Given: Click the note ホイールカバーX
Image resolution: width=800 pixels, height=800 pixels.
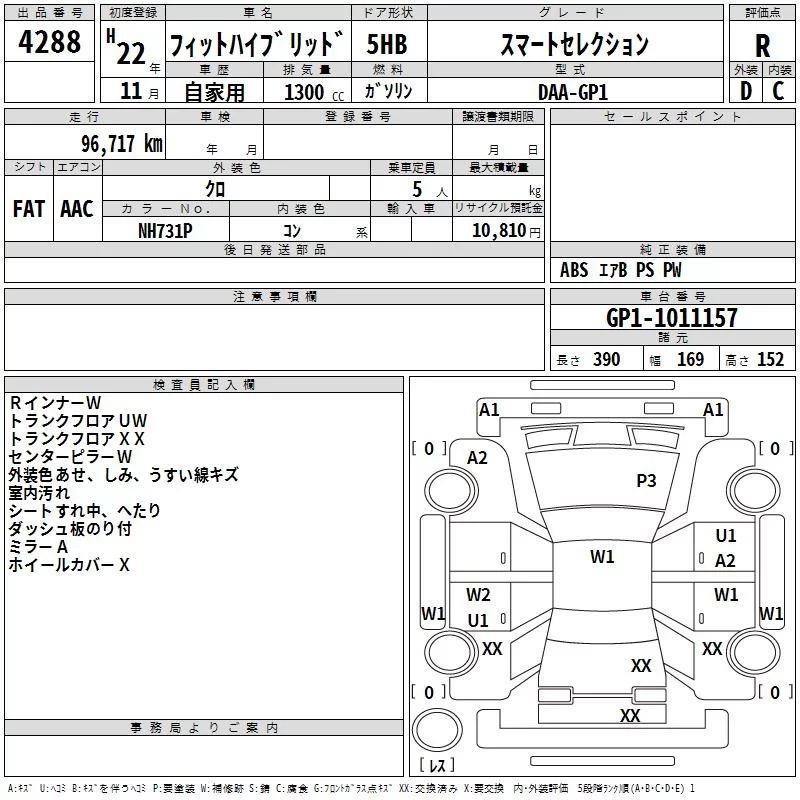Looking at the screenshot, I should point(69,565).
